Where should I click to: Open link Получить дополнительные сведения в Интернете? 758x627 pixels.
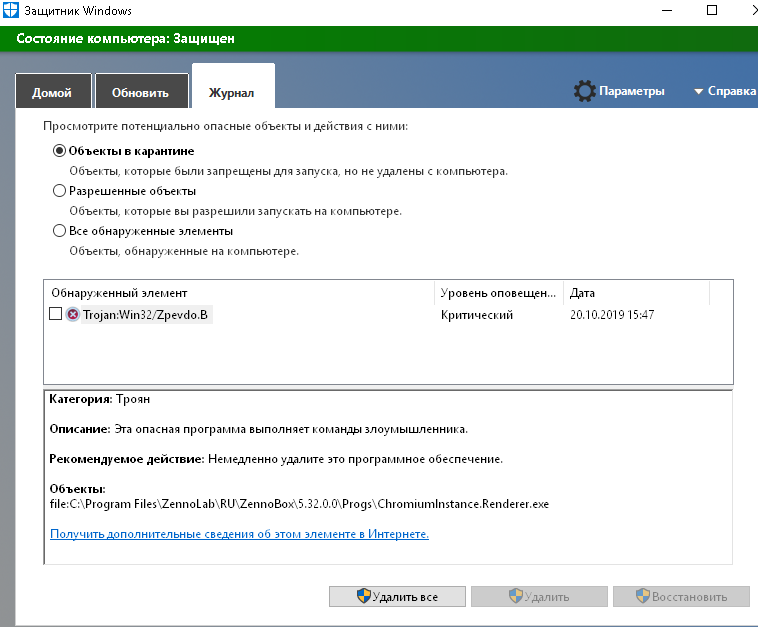(x=239, y=534)
